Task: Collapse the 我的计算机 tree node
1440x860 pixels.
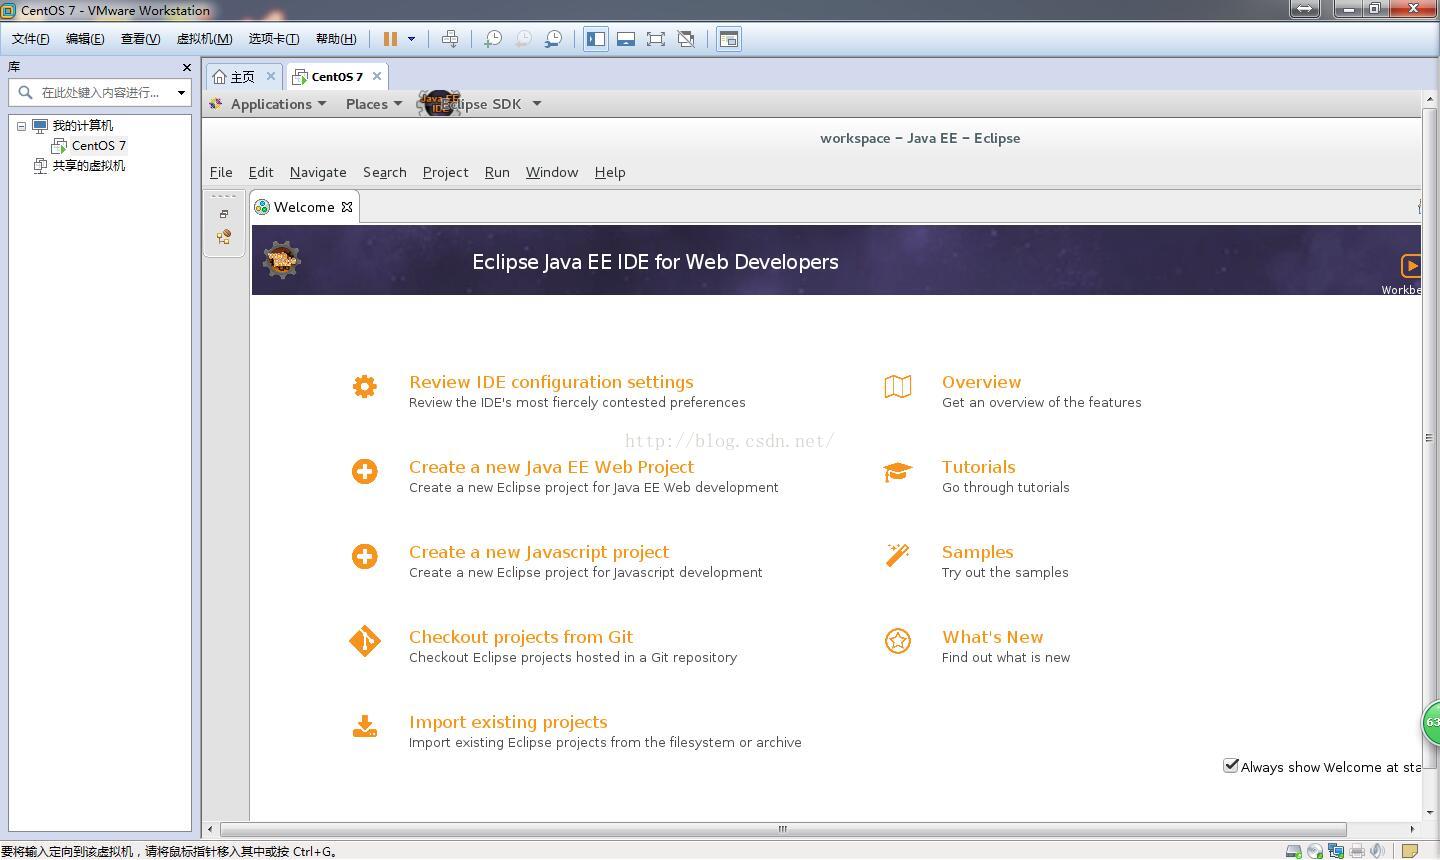Action: 21,126
